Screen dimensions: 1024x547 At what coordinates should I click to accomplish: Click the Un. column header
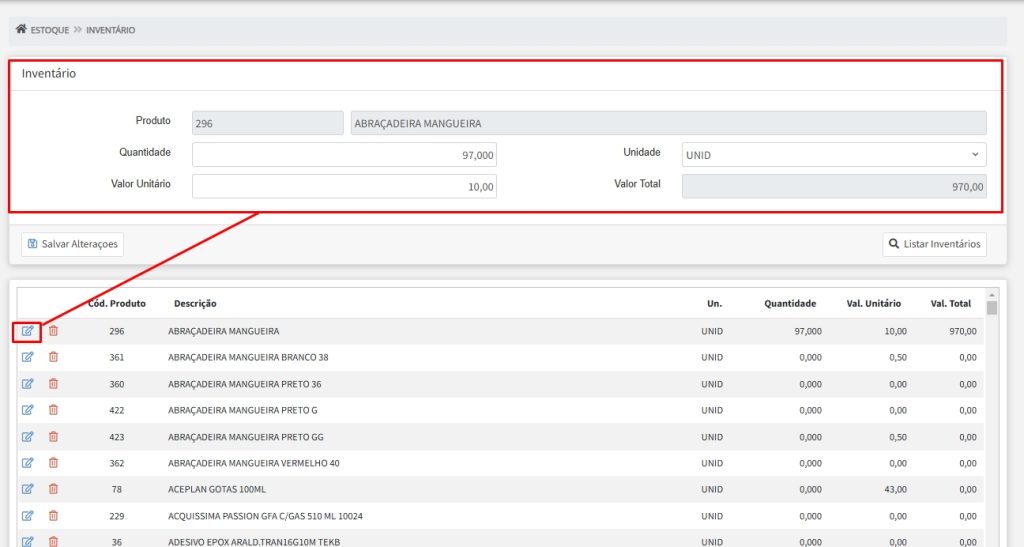(714, 304)
